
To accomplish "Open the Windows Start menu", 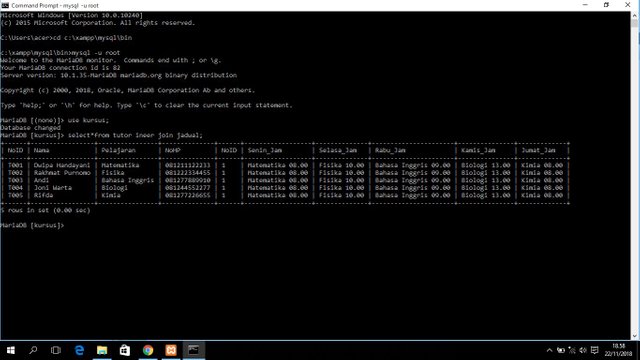I will 11,350.
